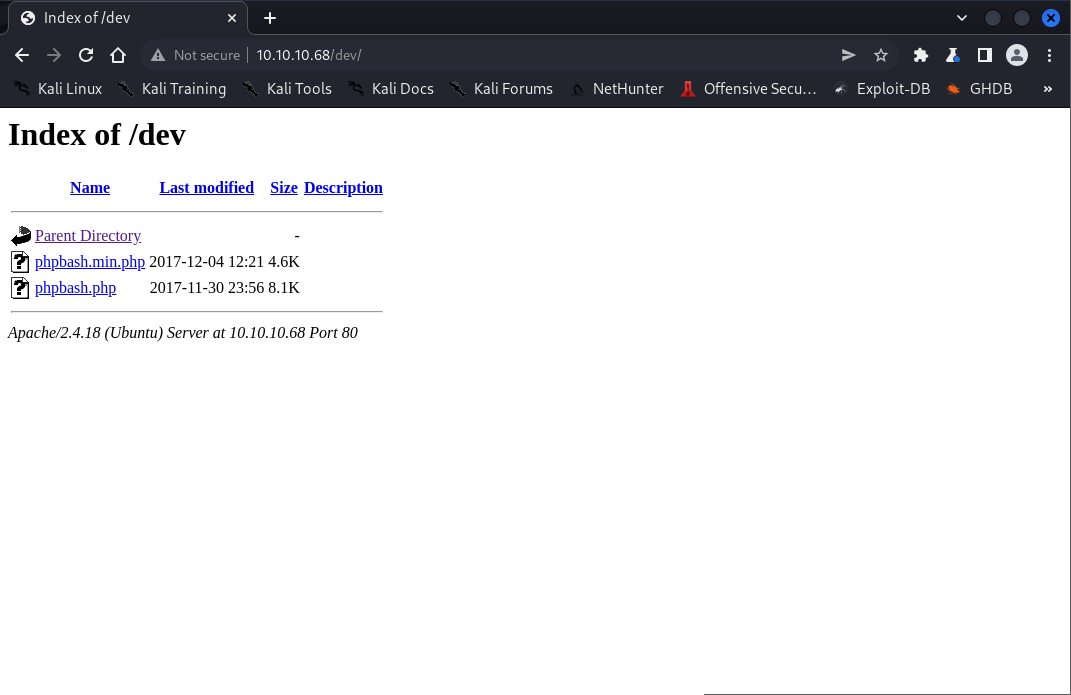
Task: Sort listing by Last modified
Action: click(x=206, y=187)
